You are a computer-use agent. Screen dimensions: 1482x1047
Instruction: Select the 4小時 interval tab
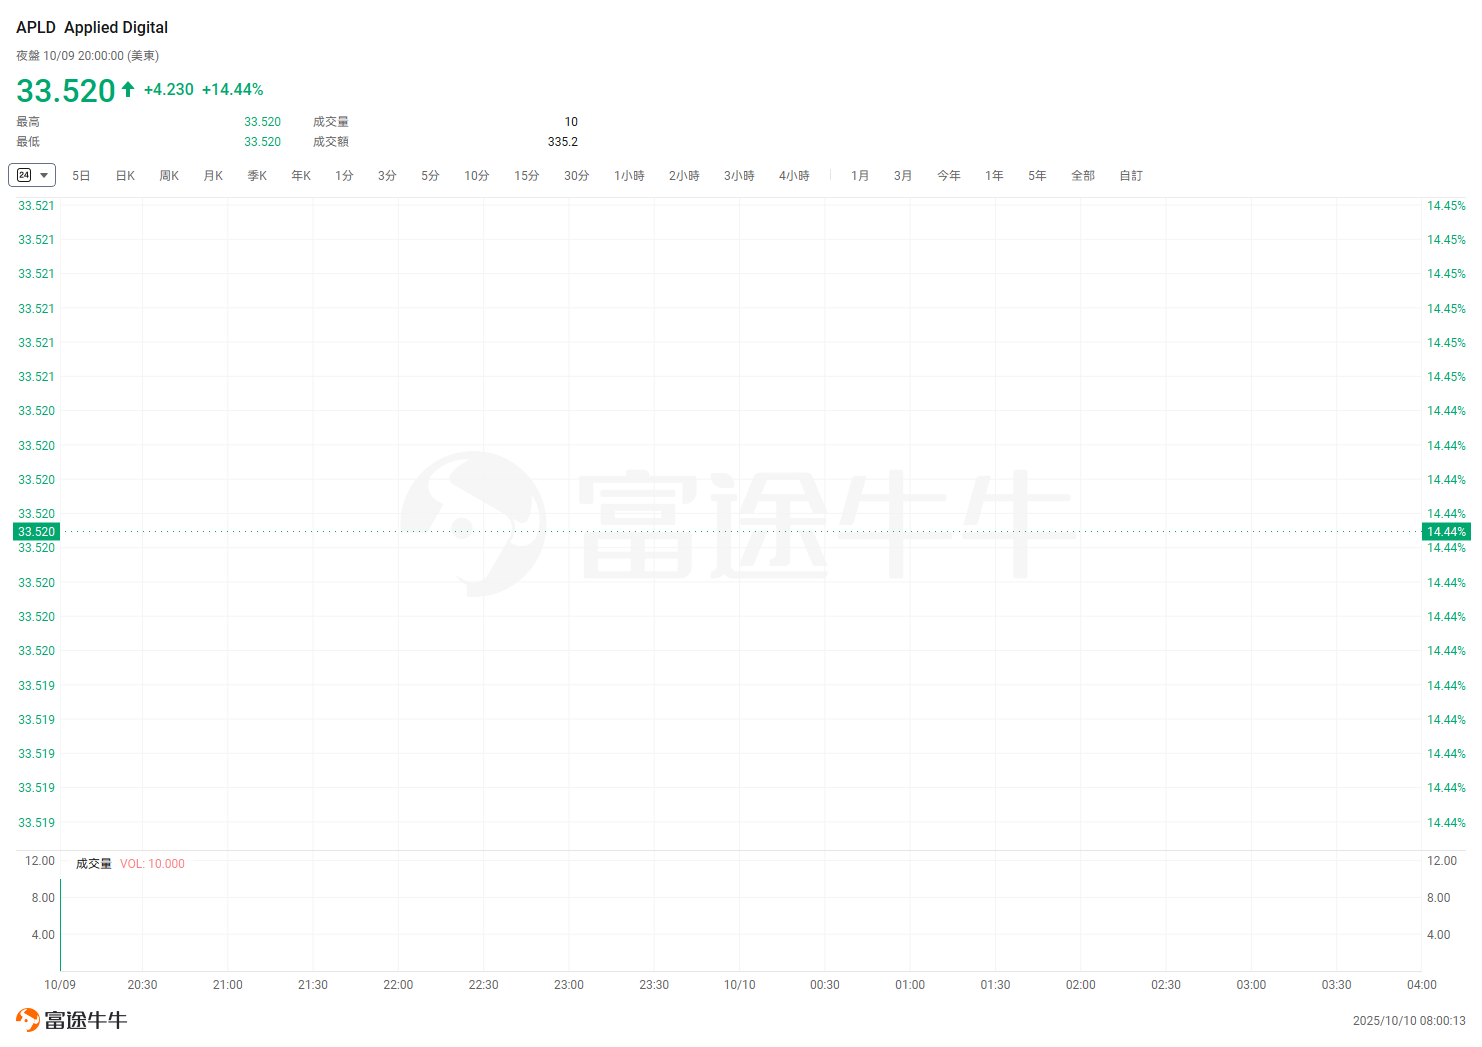click(x=794, y=176)
